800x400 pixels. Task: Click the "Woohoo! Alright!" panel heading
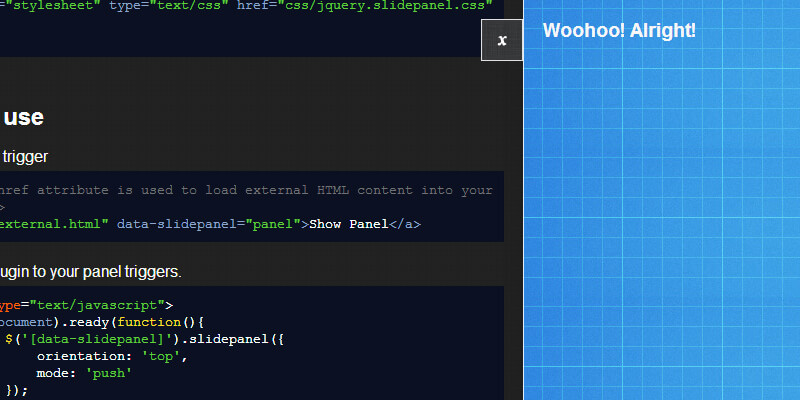[x=619, y=30]
